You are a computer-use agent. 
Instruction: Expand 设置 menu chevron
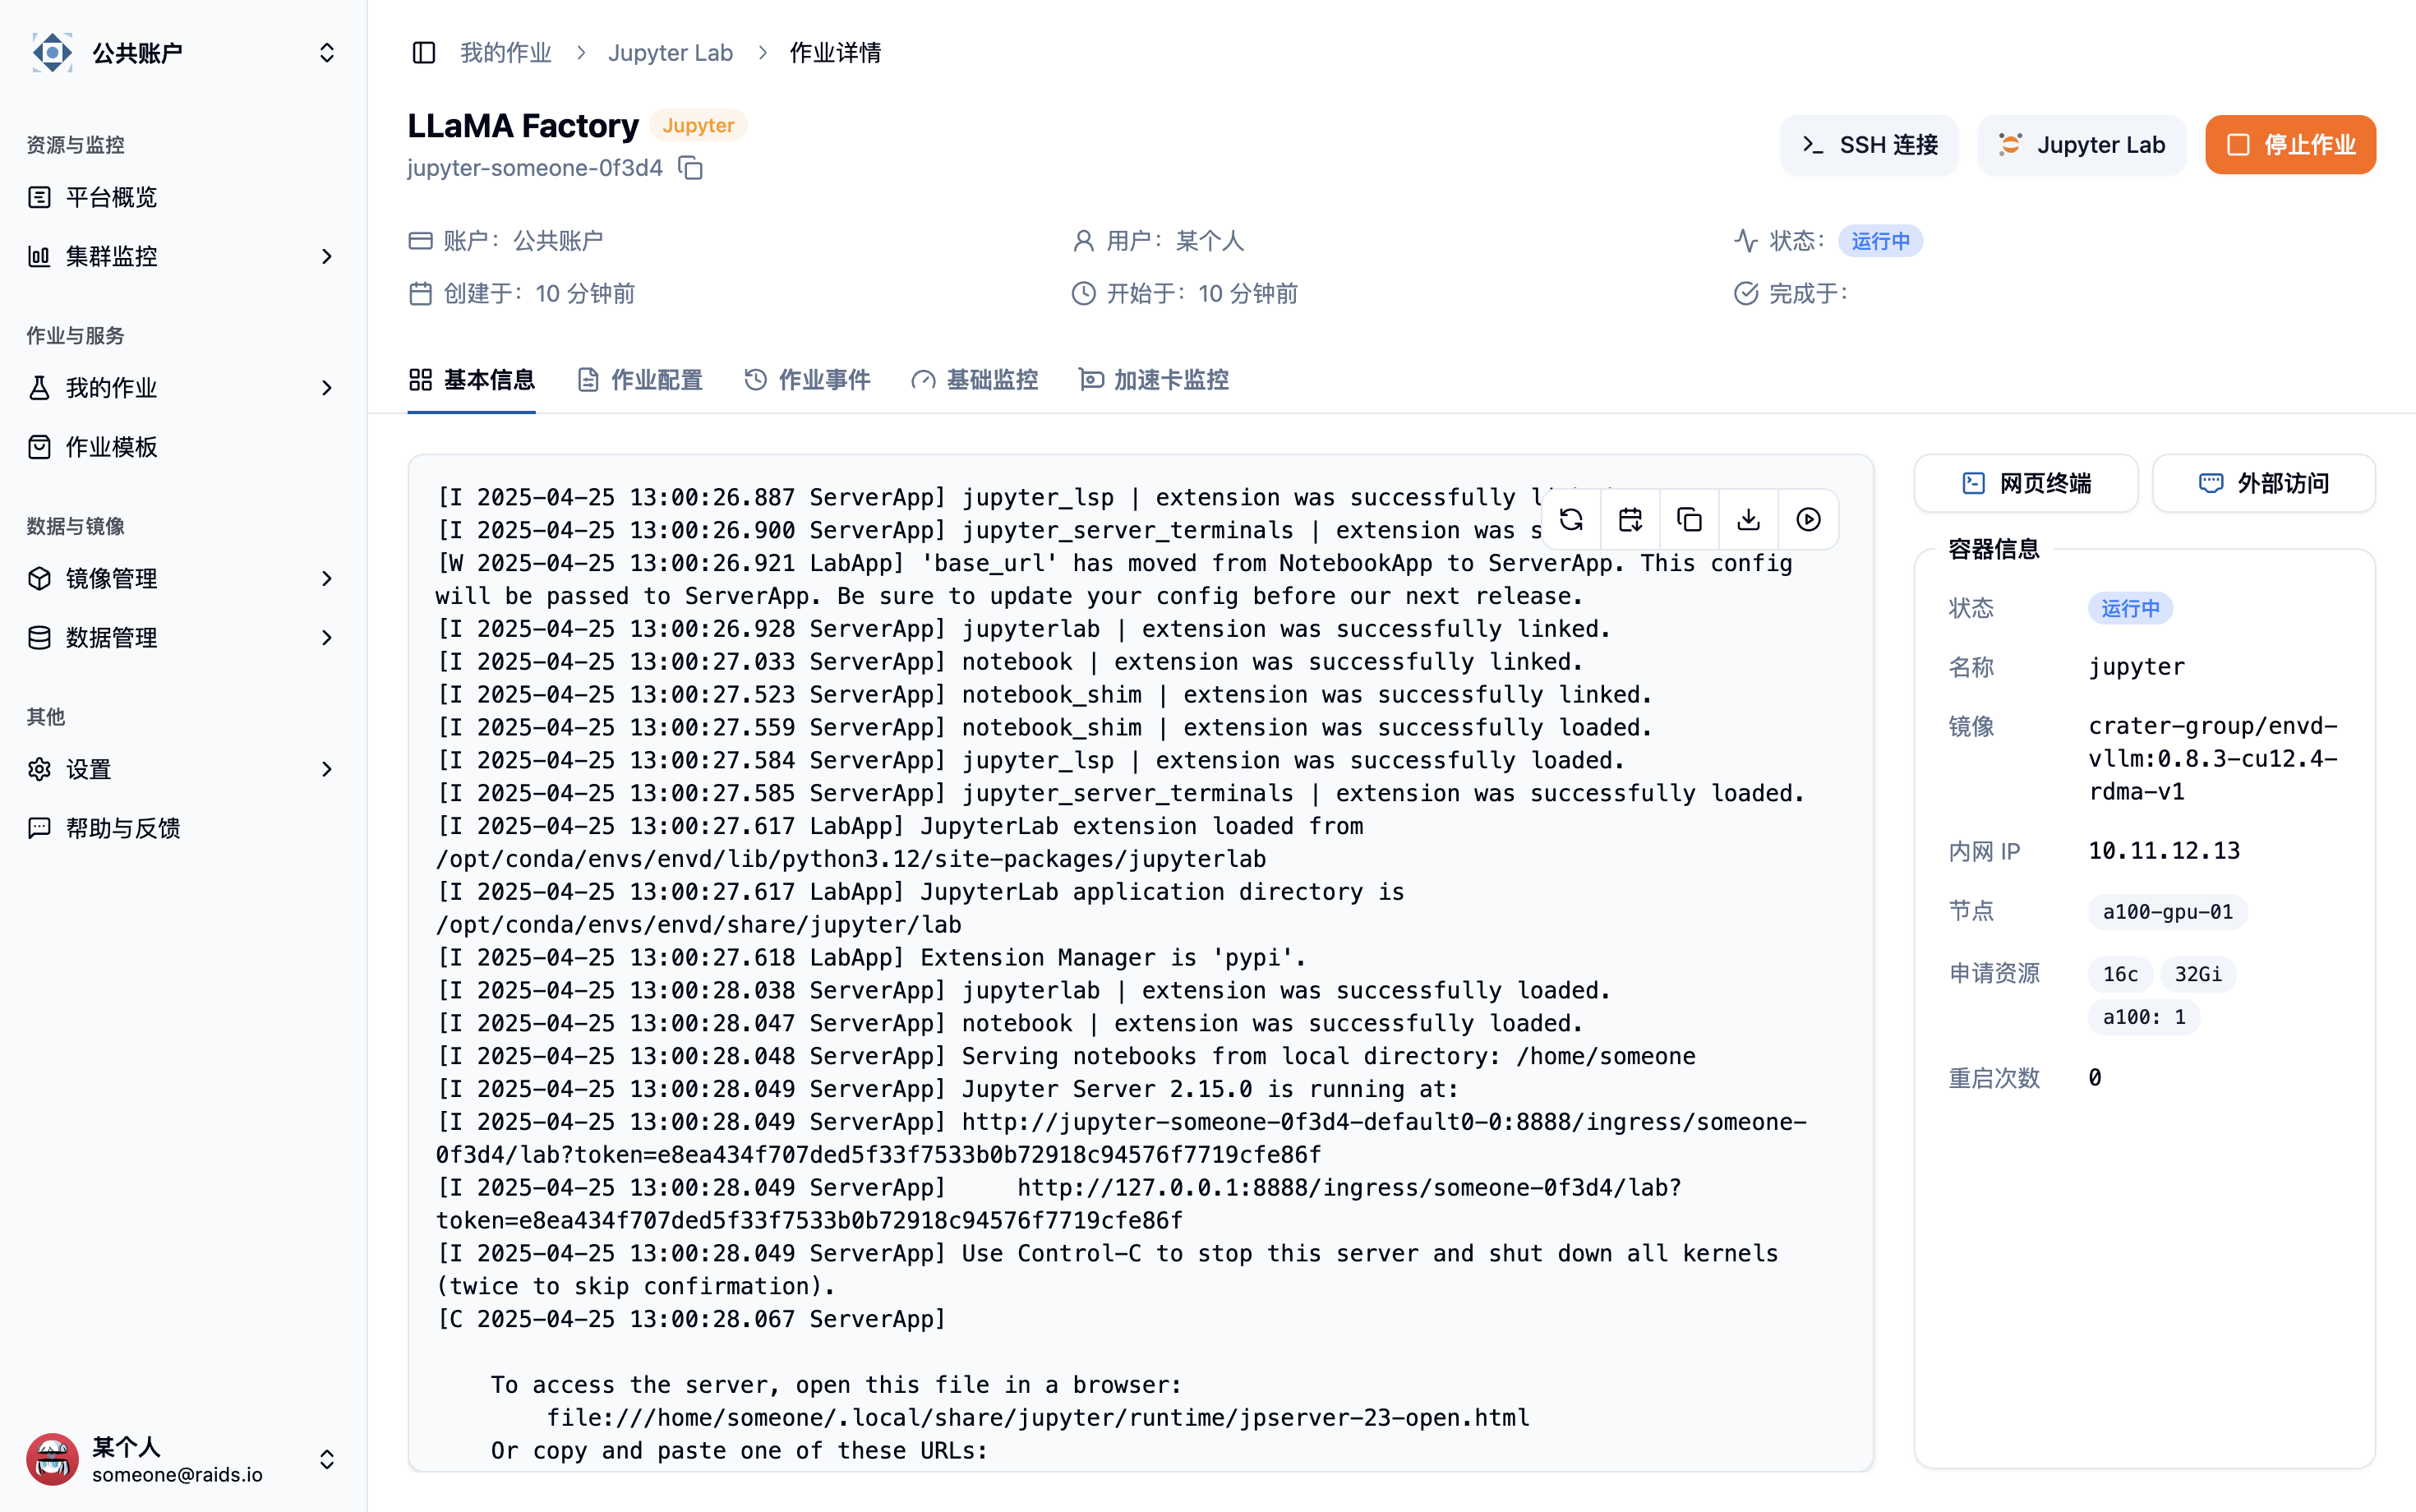pos(327,769)
